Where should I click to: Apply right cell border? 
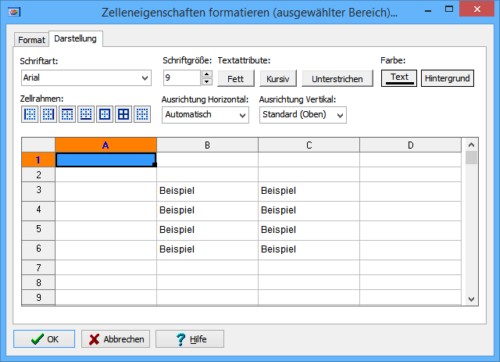(x=48, y=114)
